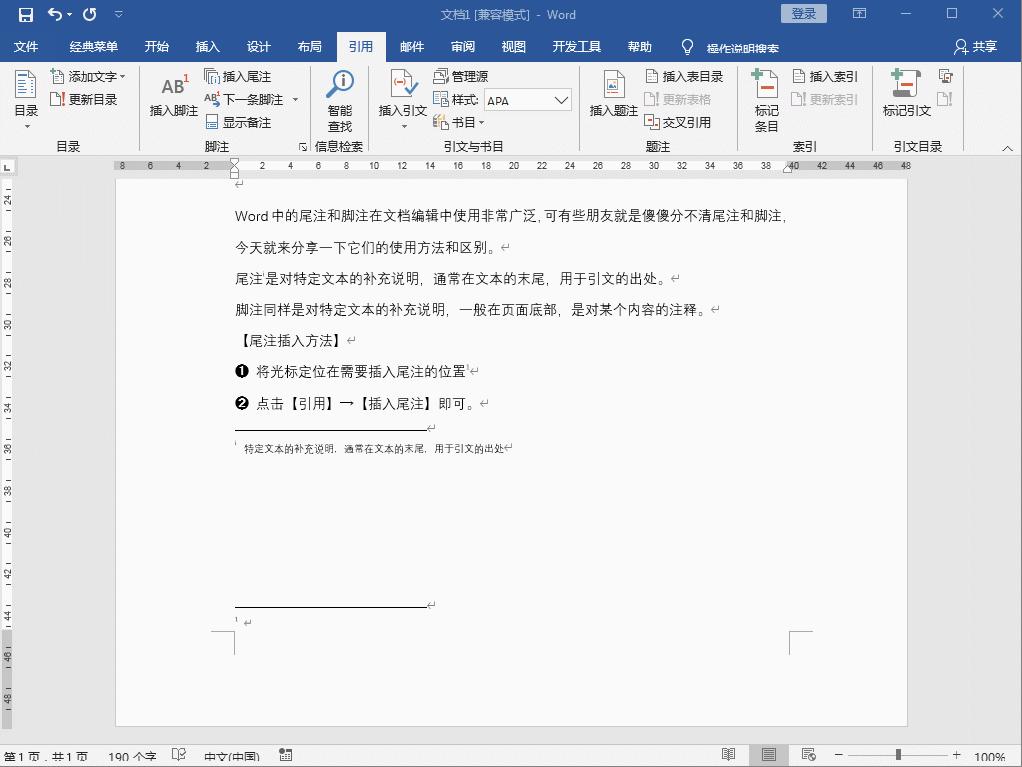Viewport: 1022px width, 767px height.
Task: Click 插入表目录 button
Action: (684, 77)
